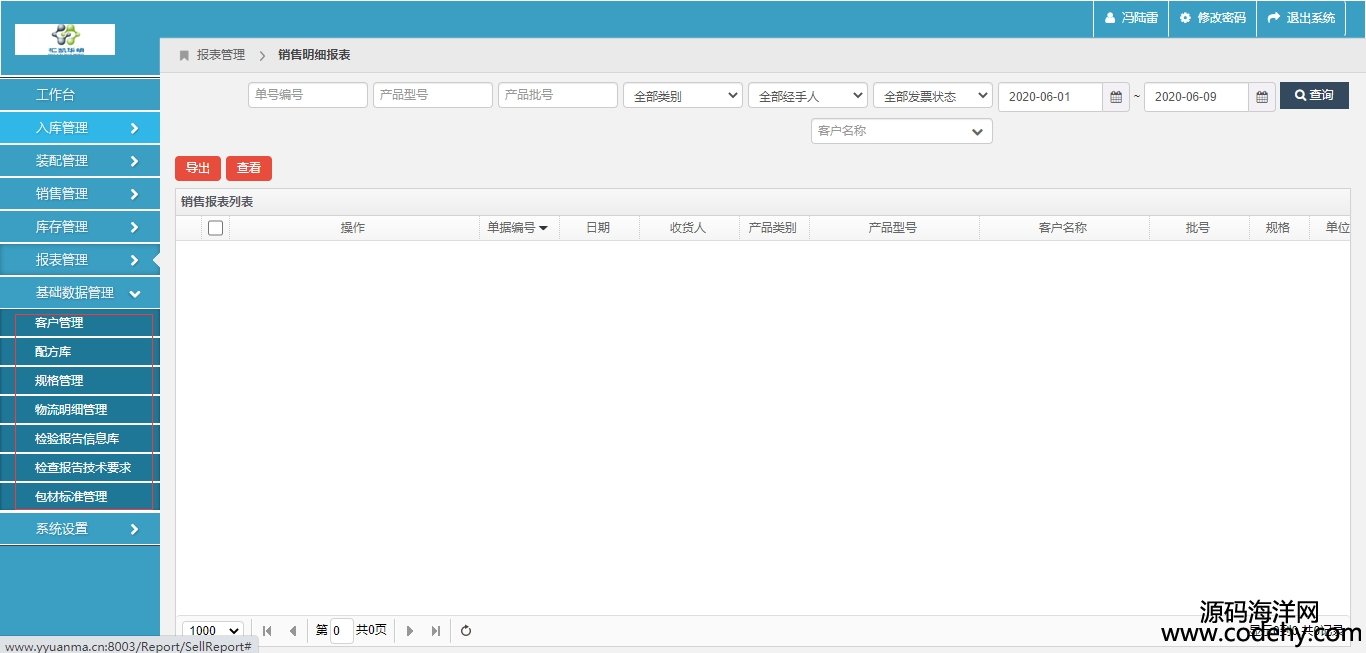
Task: Click the 销售明细报表 breadcrumb title
Action: click(x=314, y=55)
